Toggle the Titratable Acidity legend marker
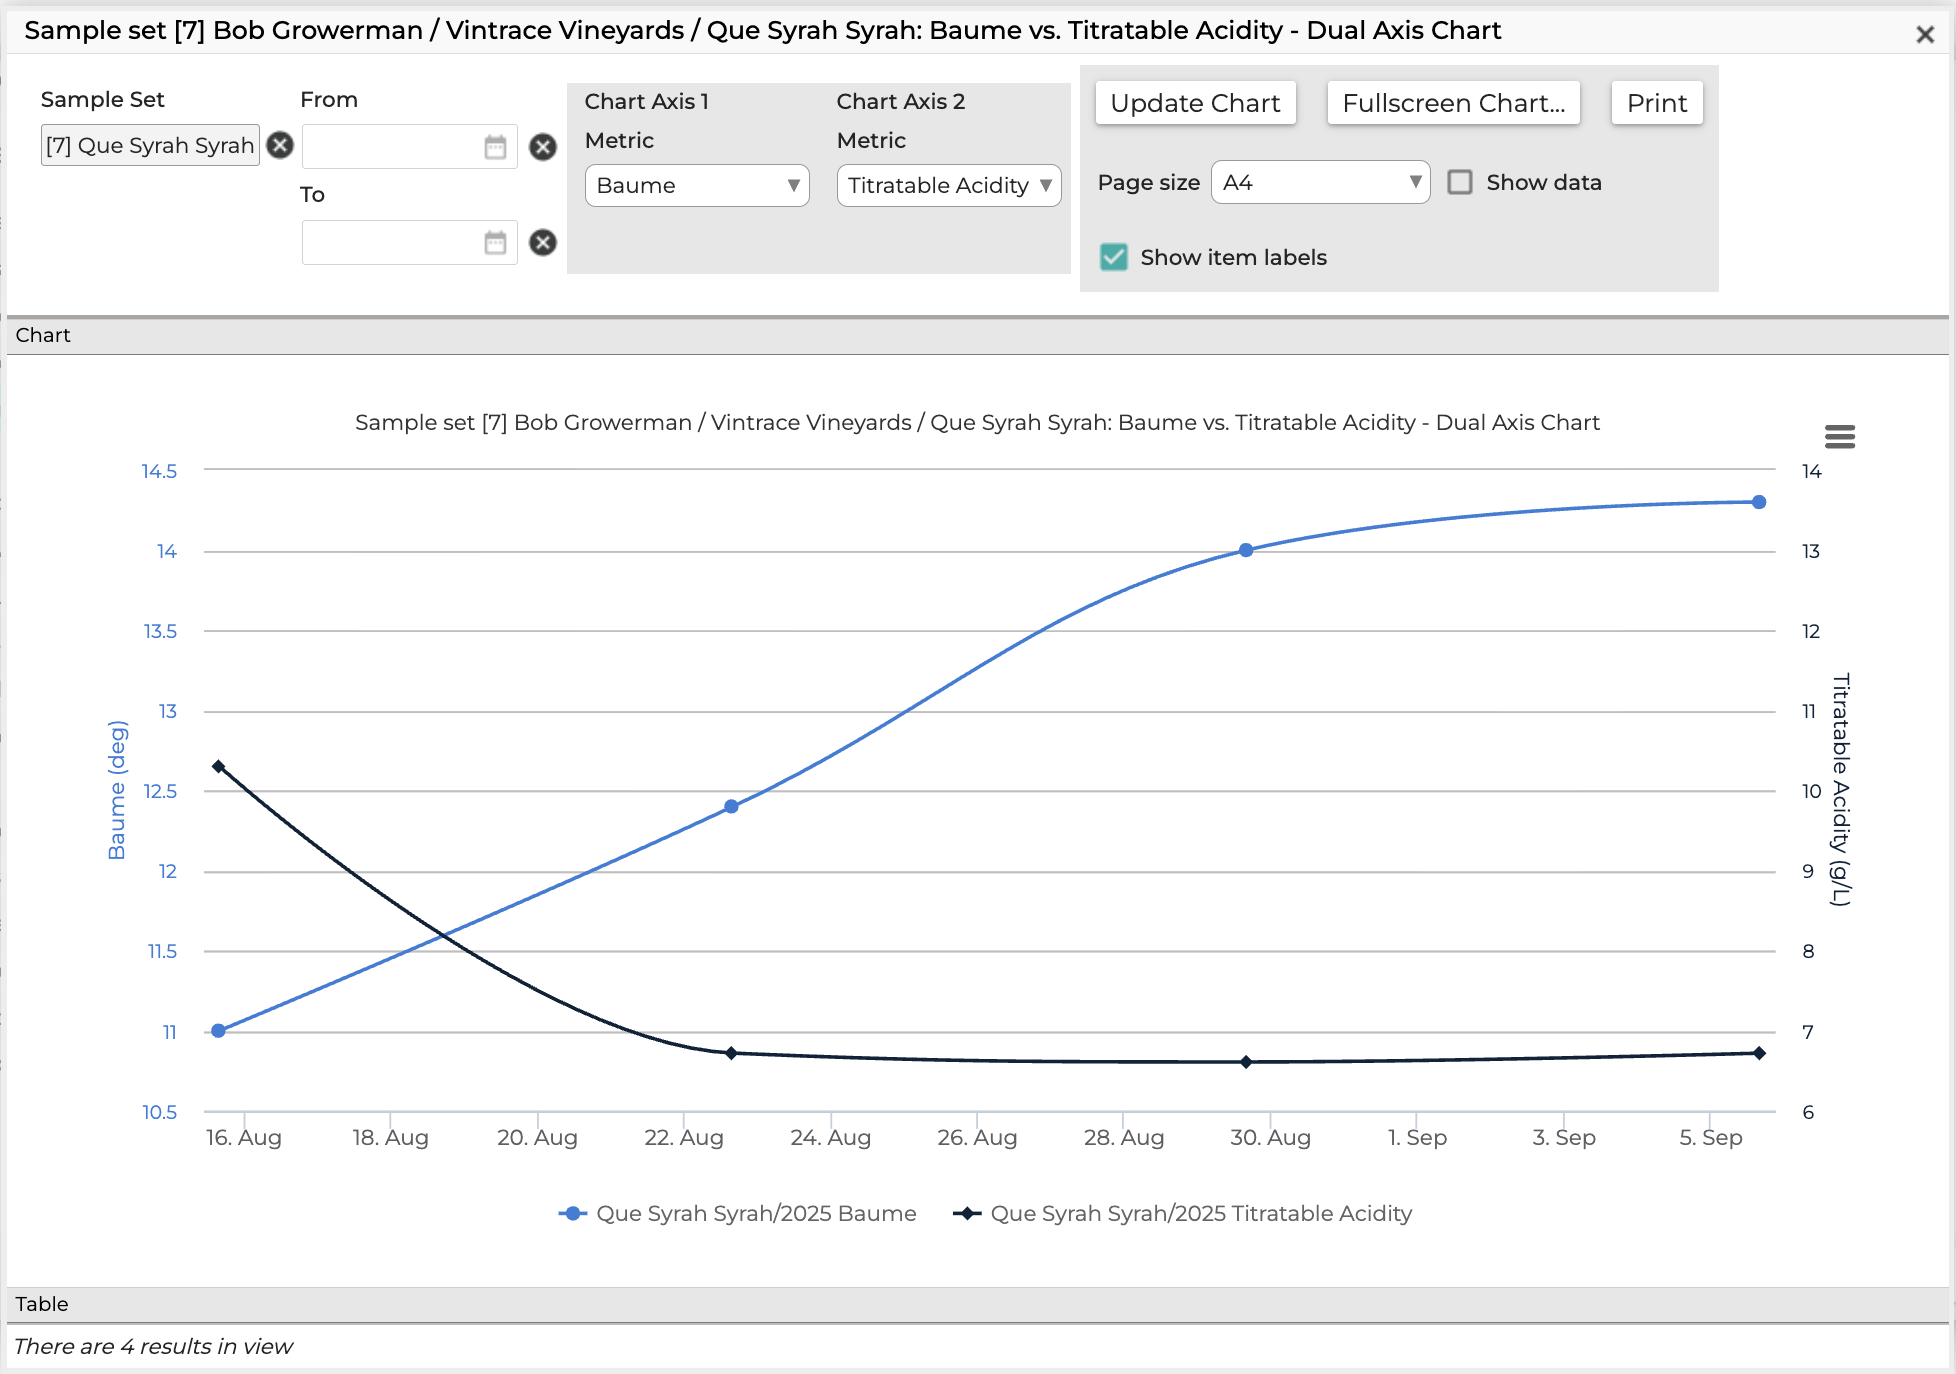This screenshot has width=1956, height=1374. click(967, 1213)
